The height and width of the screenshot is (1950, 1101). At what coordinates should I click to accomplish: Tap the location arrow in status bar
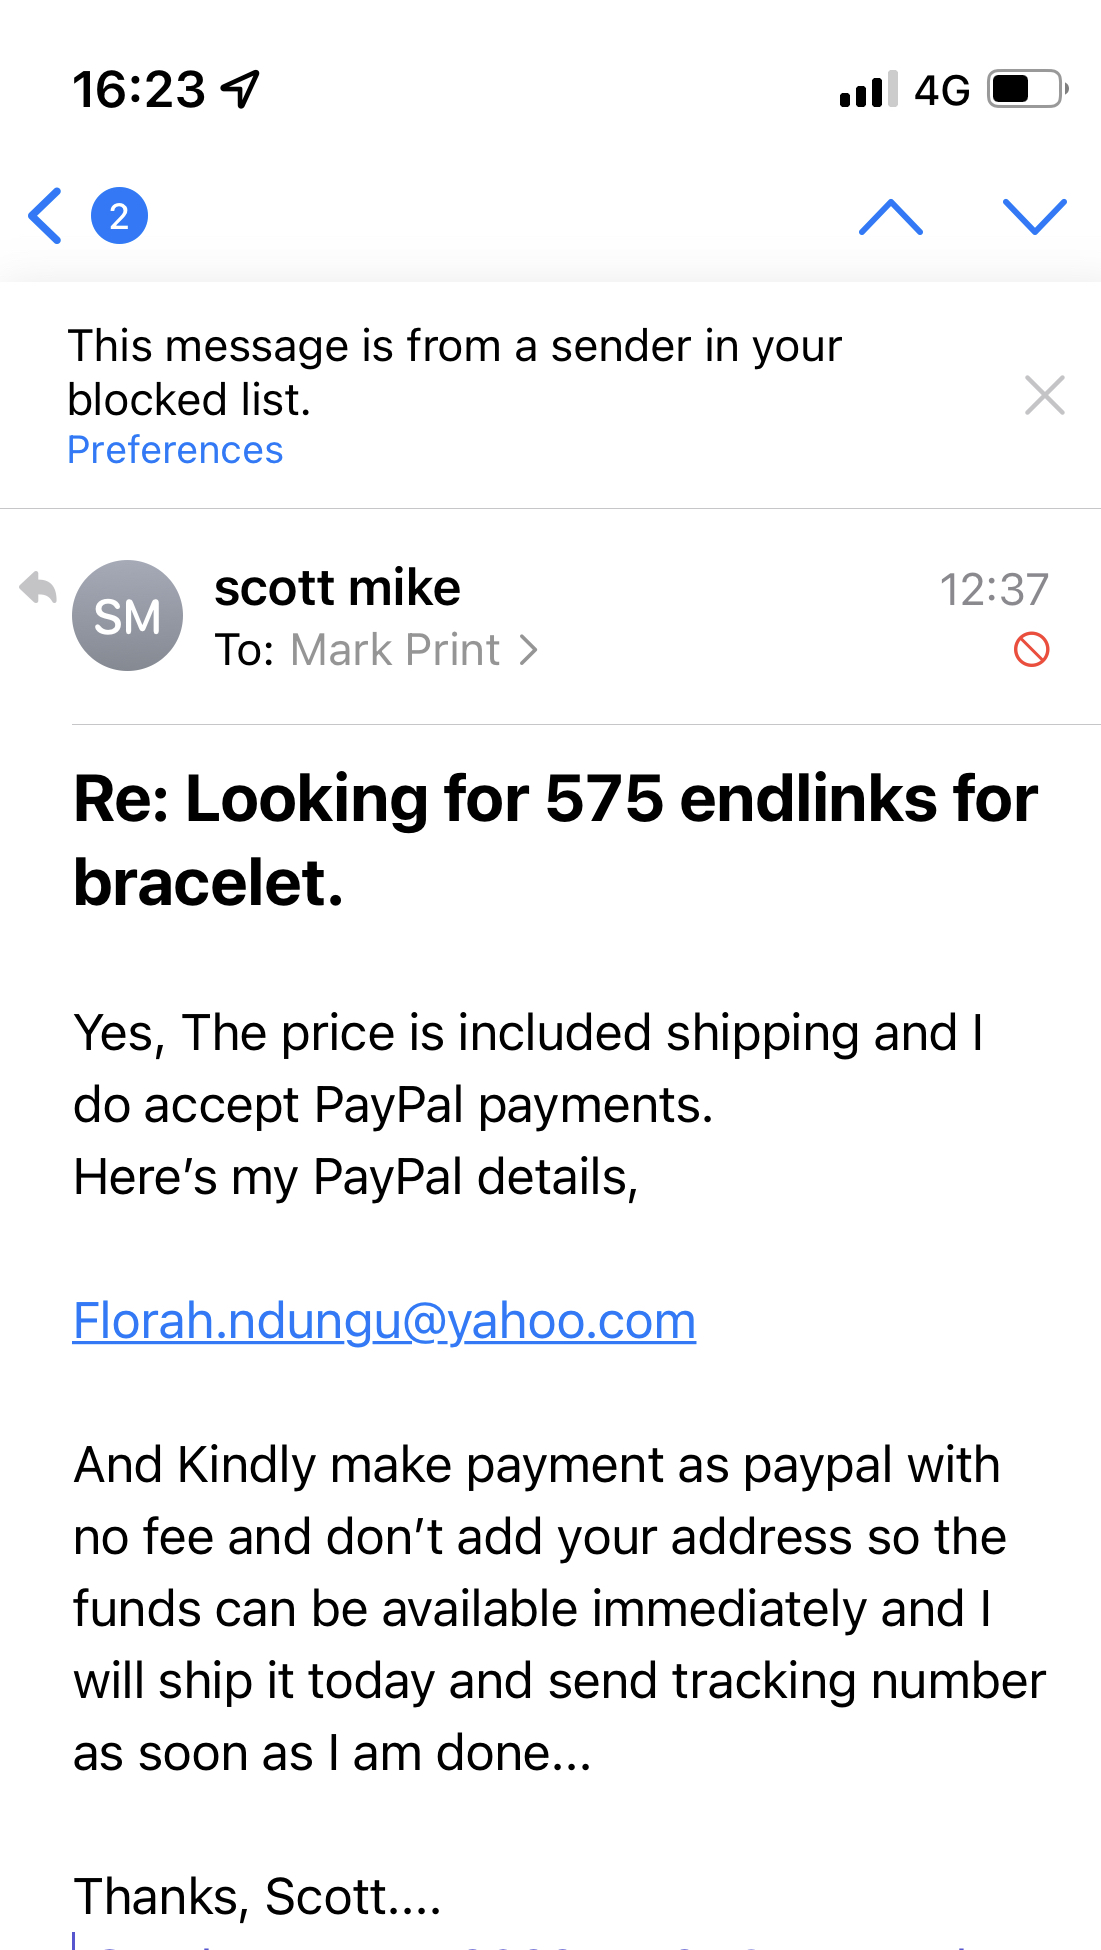tap(240, 89)
